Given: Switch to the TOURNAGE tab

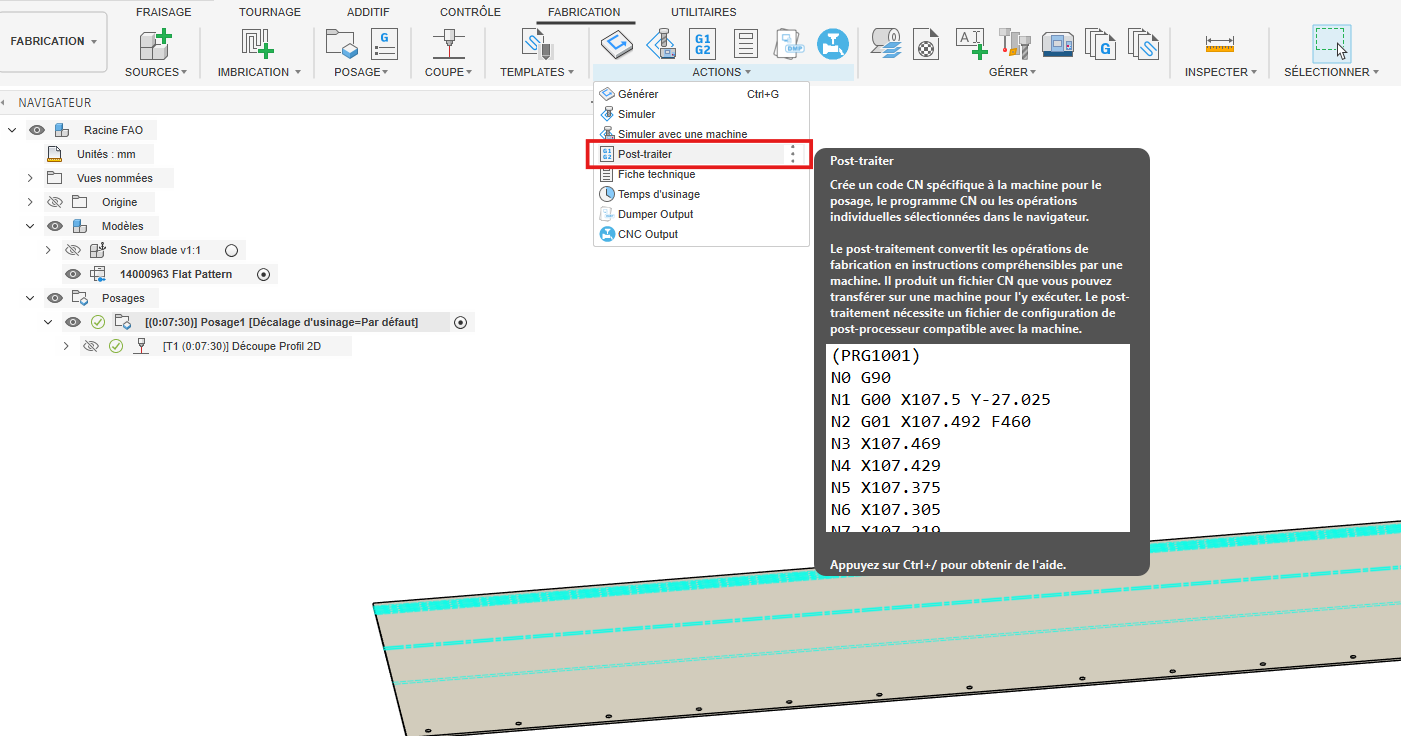Looking at the screenshot, I should coord(270,12).
